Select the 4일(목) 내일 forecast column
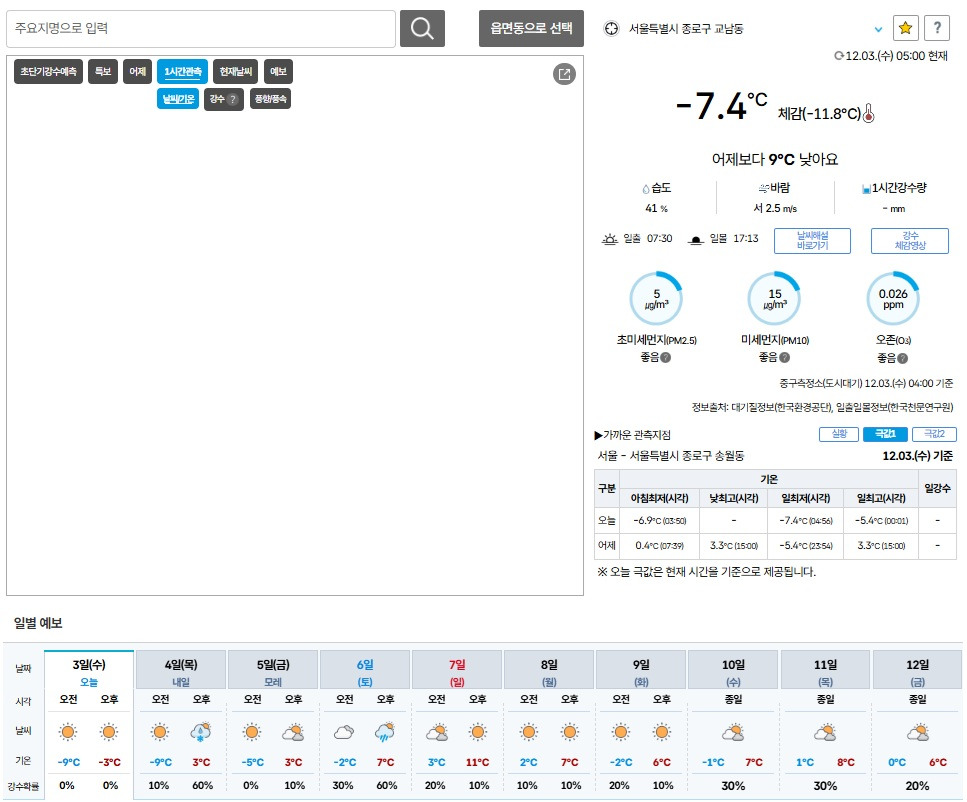The width and height of the screenshot is (967, 802). click(x=181, y=670)
